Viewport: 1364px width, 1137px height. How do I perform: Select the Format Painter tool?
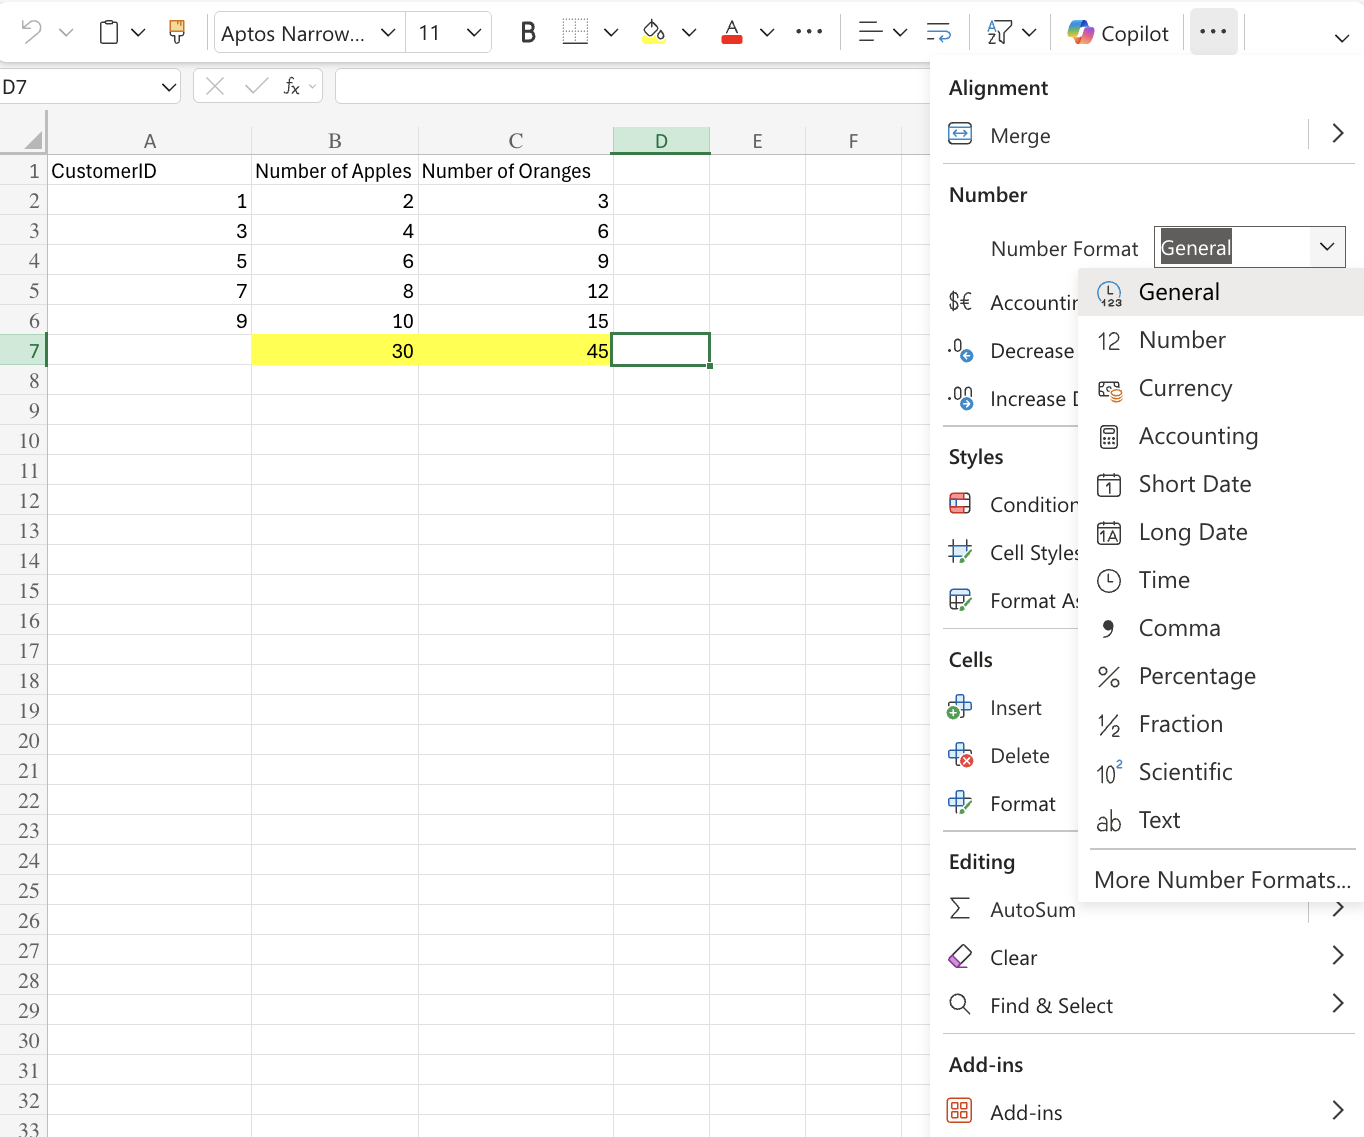[177, 31]
